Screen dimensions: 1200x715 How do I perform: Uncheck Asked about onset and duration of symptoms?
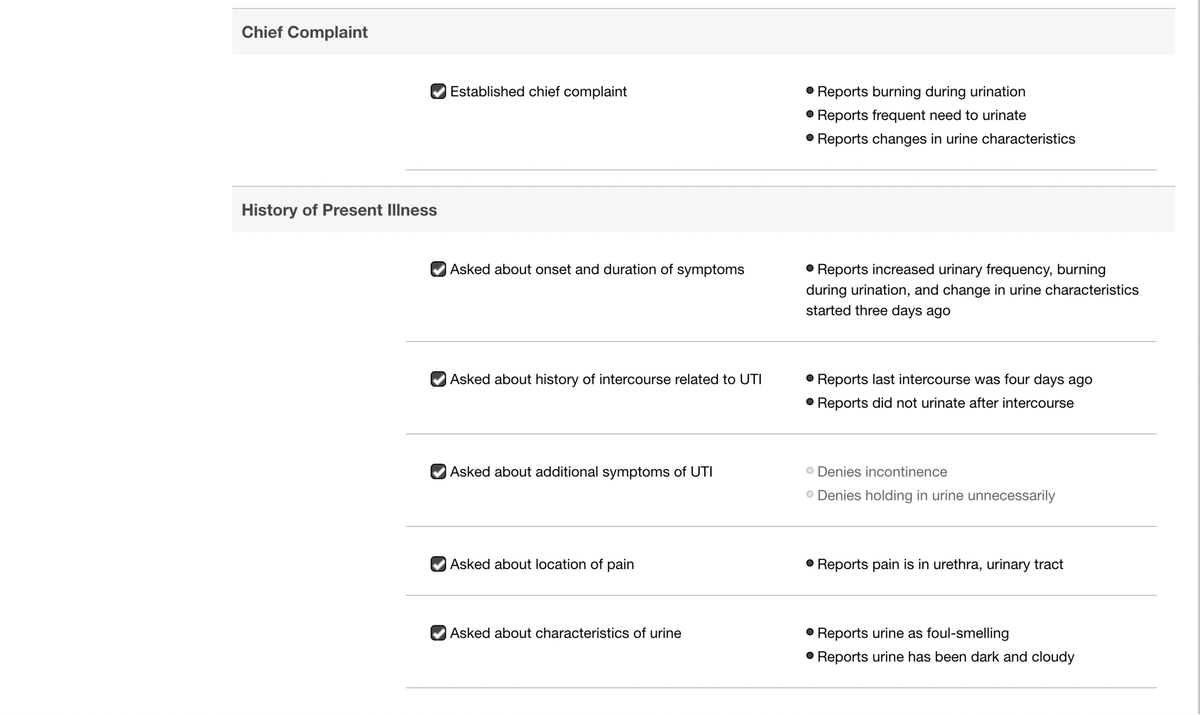[438, 269]
